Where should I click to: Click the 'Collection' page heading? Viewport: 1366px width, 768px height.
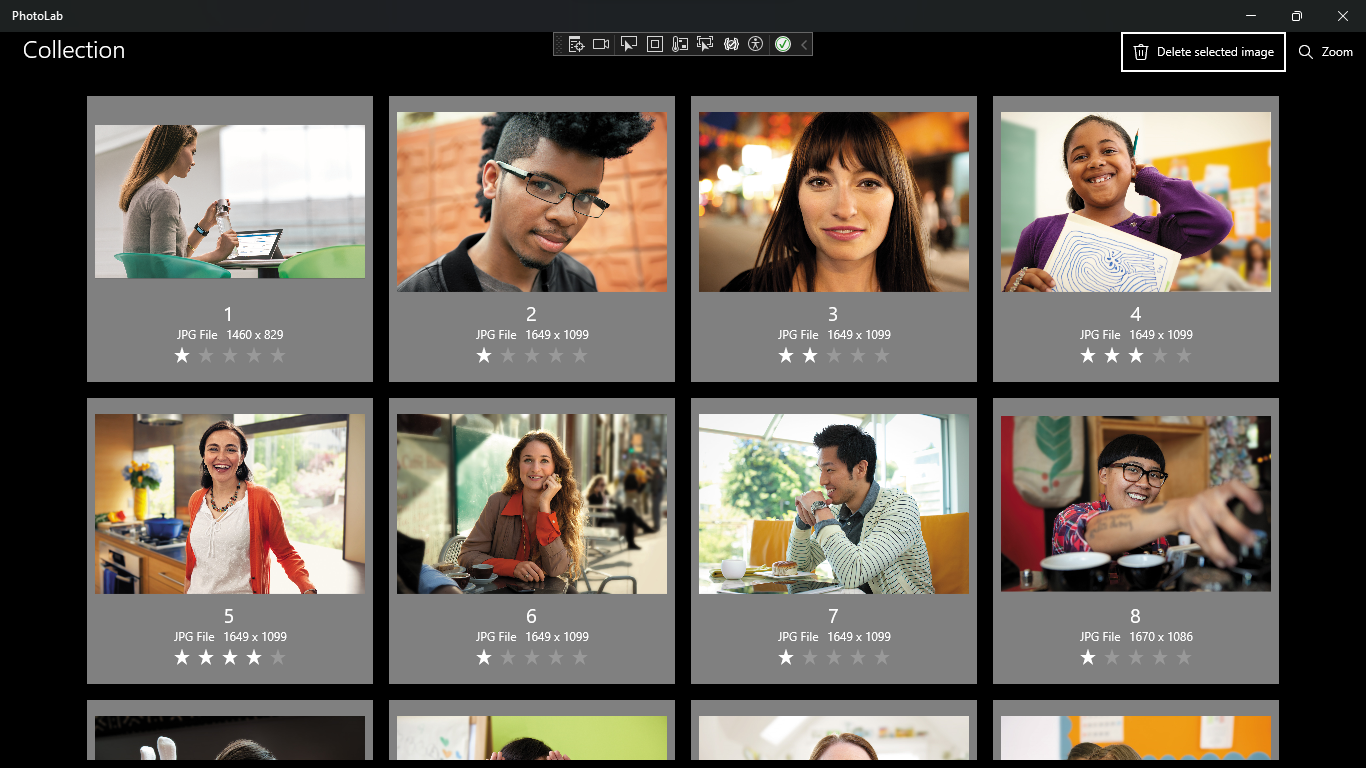coord(74,50)
